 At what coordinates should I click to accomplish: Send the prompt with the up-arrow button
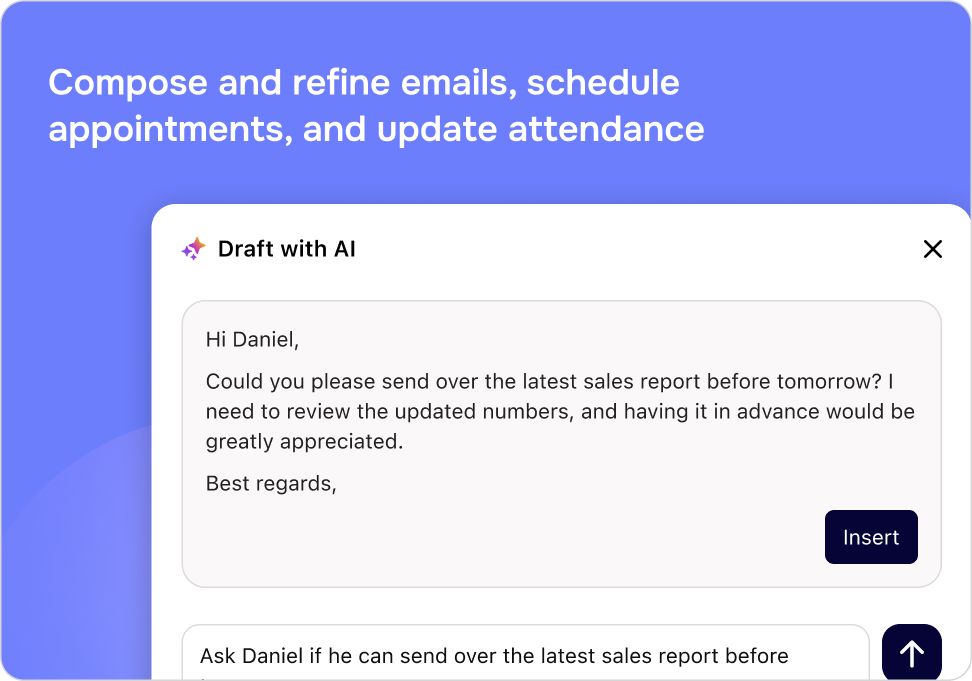(x=911, y=653)
